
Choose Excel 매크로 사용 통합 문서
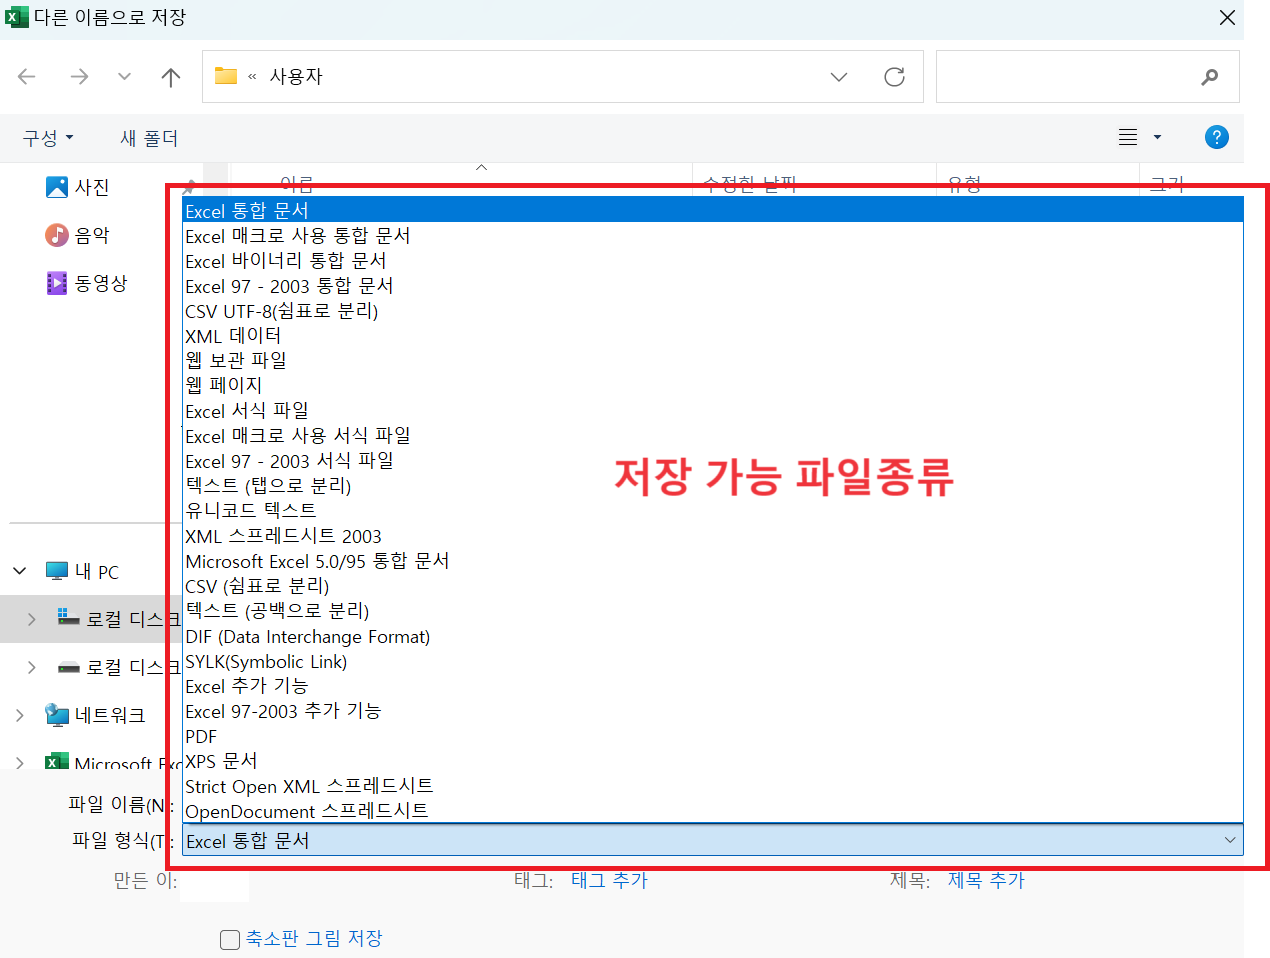[713, 235]
